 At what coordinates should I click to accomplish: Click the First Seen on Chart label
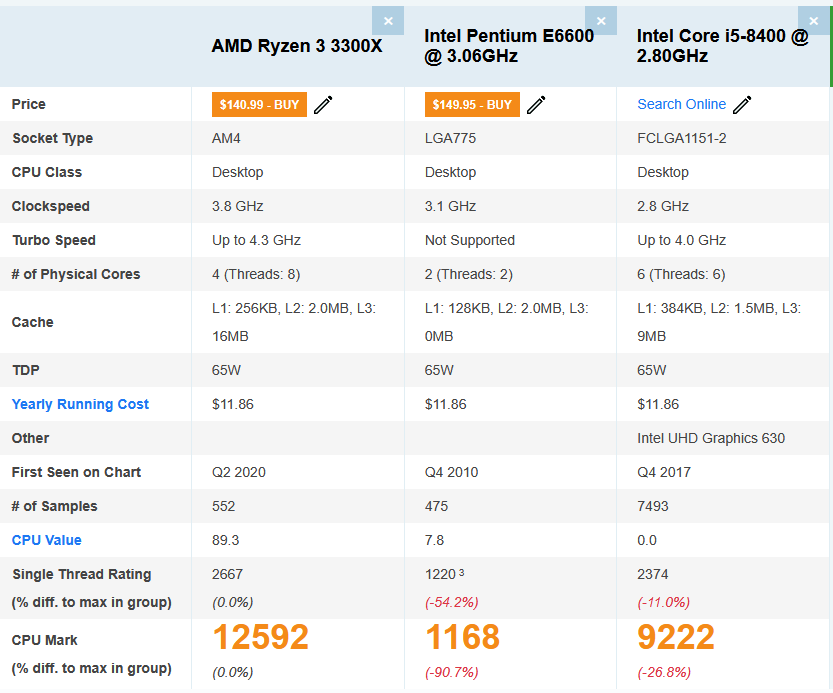(76, 472)
